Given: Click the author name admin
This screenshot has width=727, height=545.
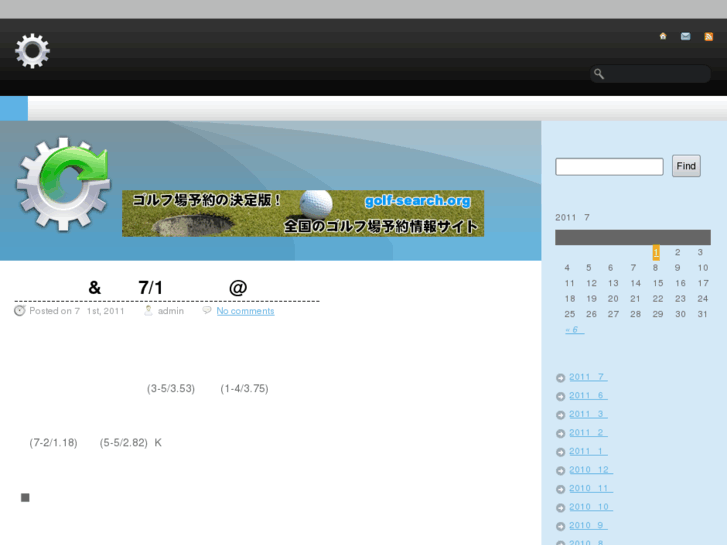Looking at the screenshot, I should 171,311.
